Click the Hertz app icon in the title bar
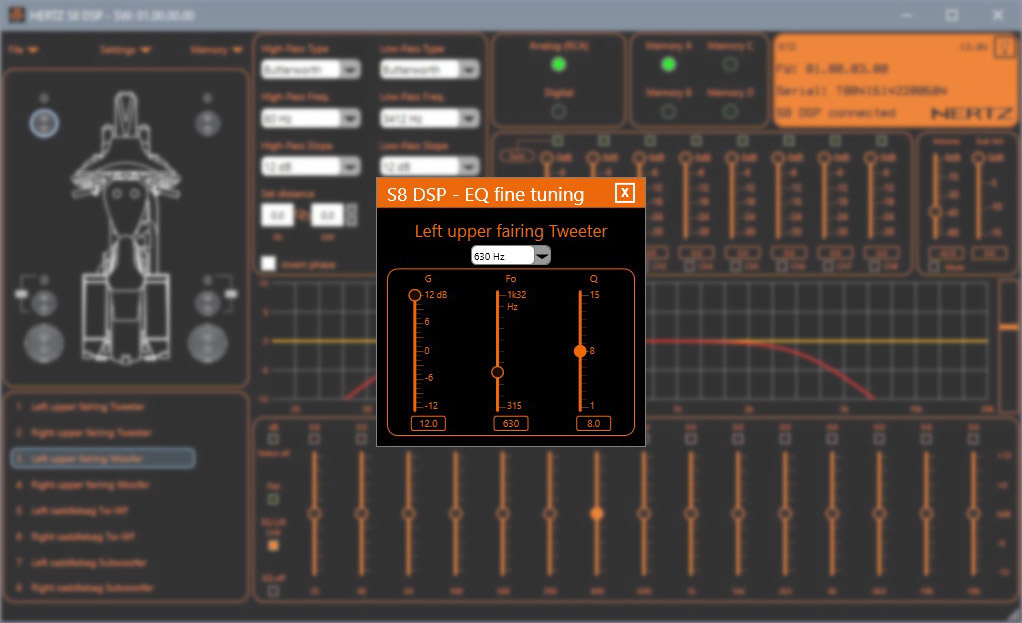Screen dimensions: 1022x623 16,14
